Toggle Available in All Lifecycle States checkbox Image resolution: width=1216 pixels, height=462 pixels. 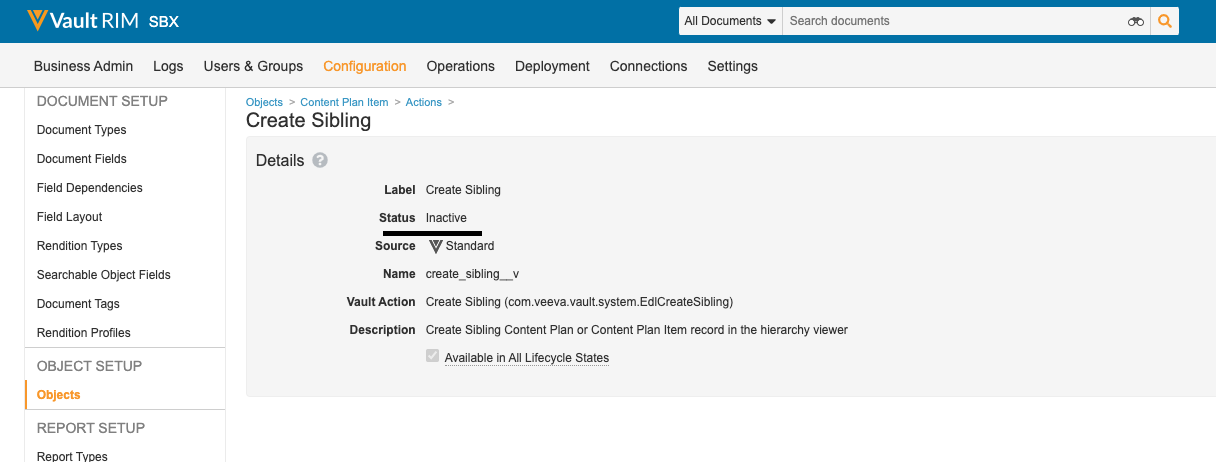point(433,357)
